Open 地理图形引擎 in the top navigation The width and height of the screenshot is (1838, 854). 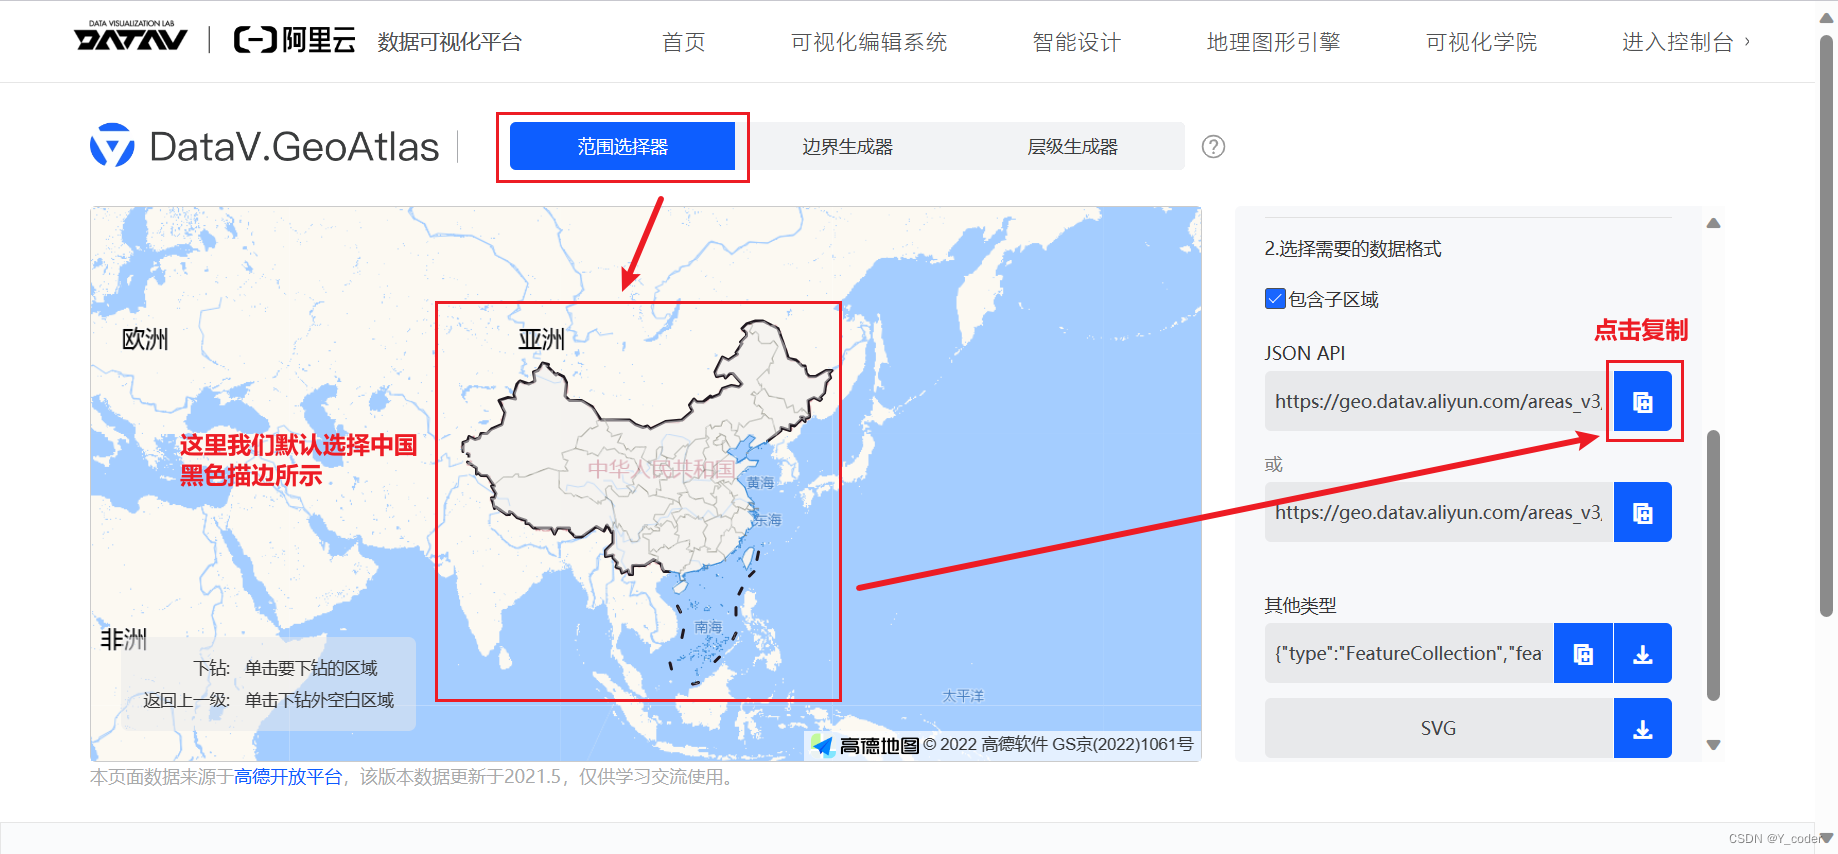point(1273,42)
